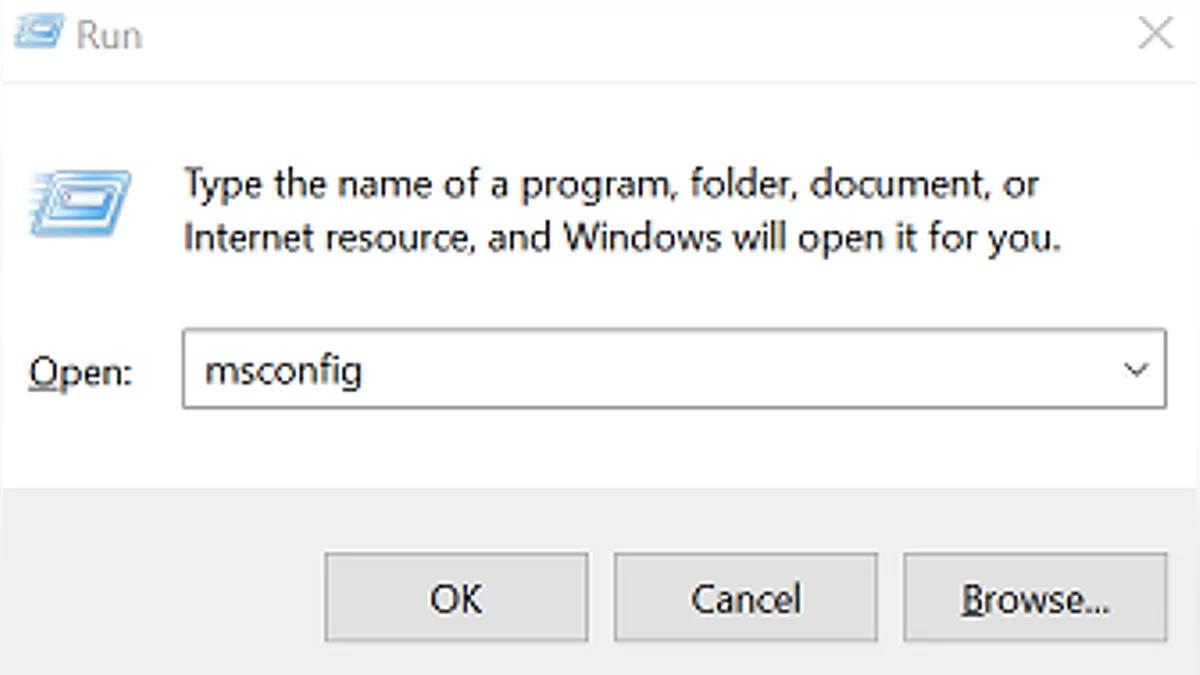Expand the Open history dropdown arrow

click(x=1135, y=370)
